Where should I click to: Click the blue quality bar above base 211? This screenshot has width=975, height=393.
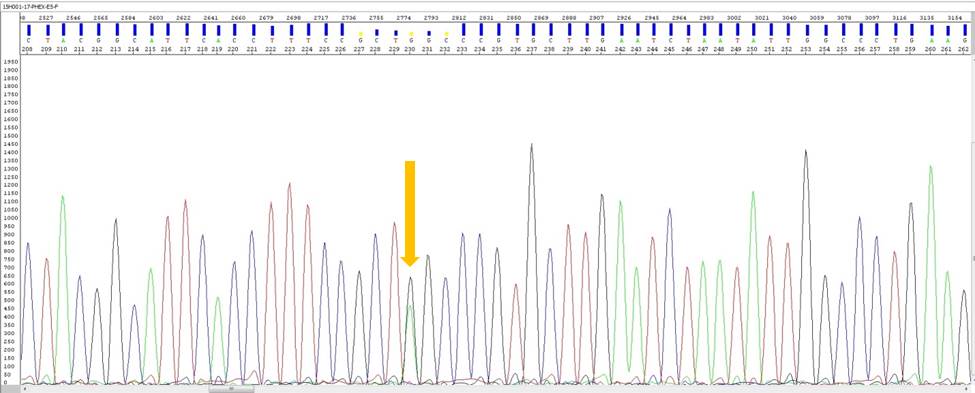[81, 30]
